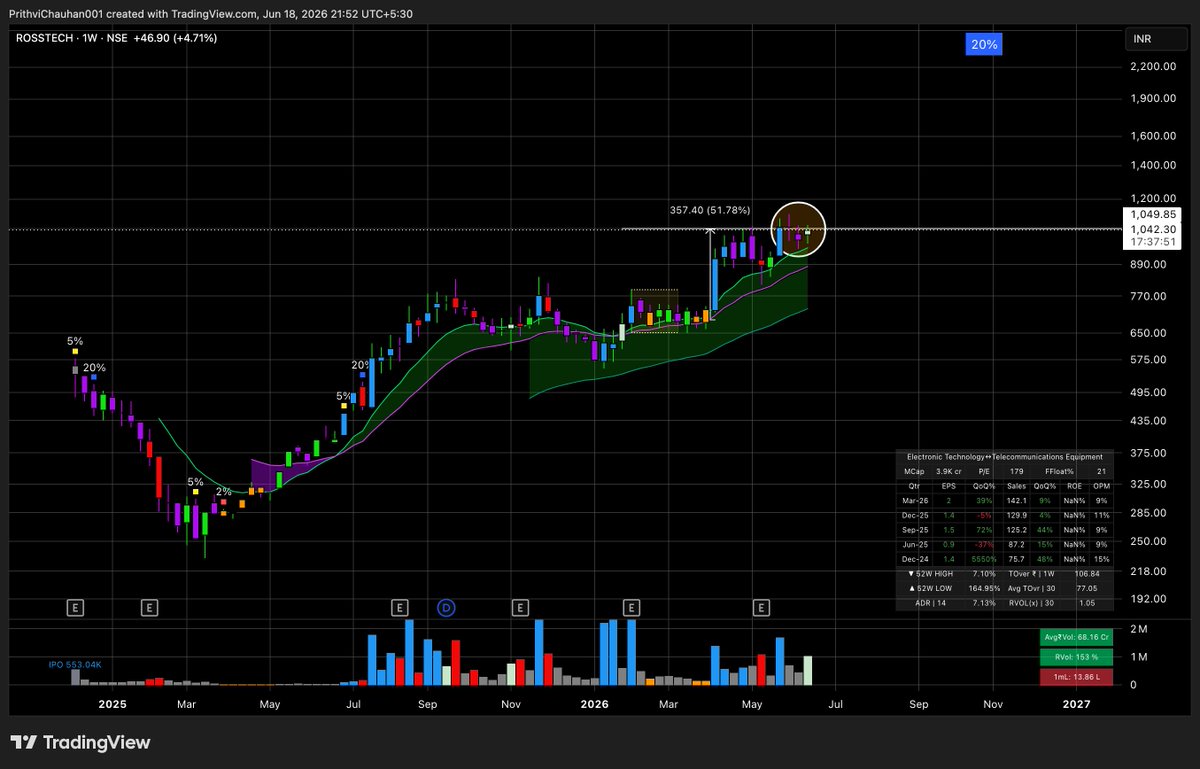Click the Jun-25 quarter row label
1200x769 pixels.
[915, 544]
